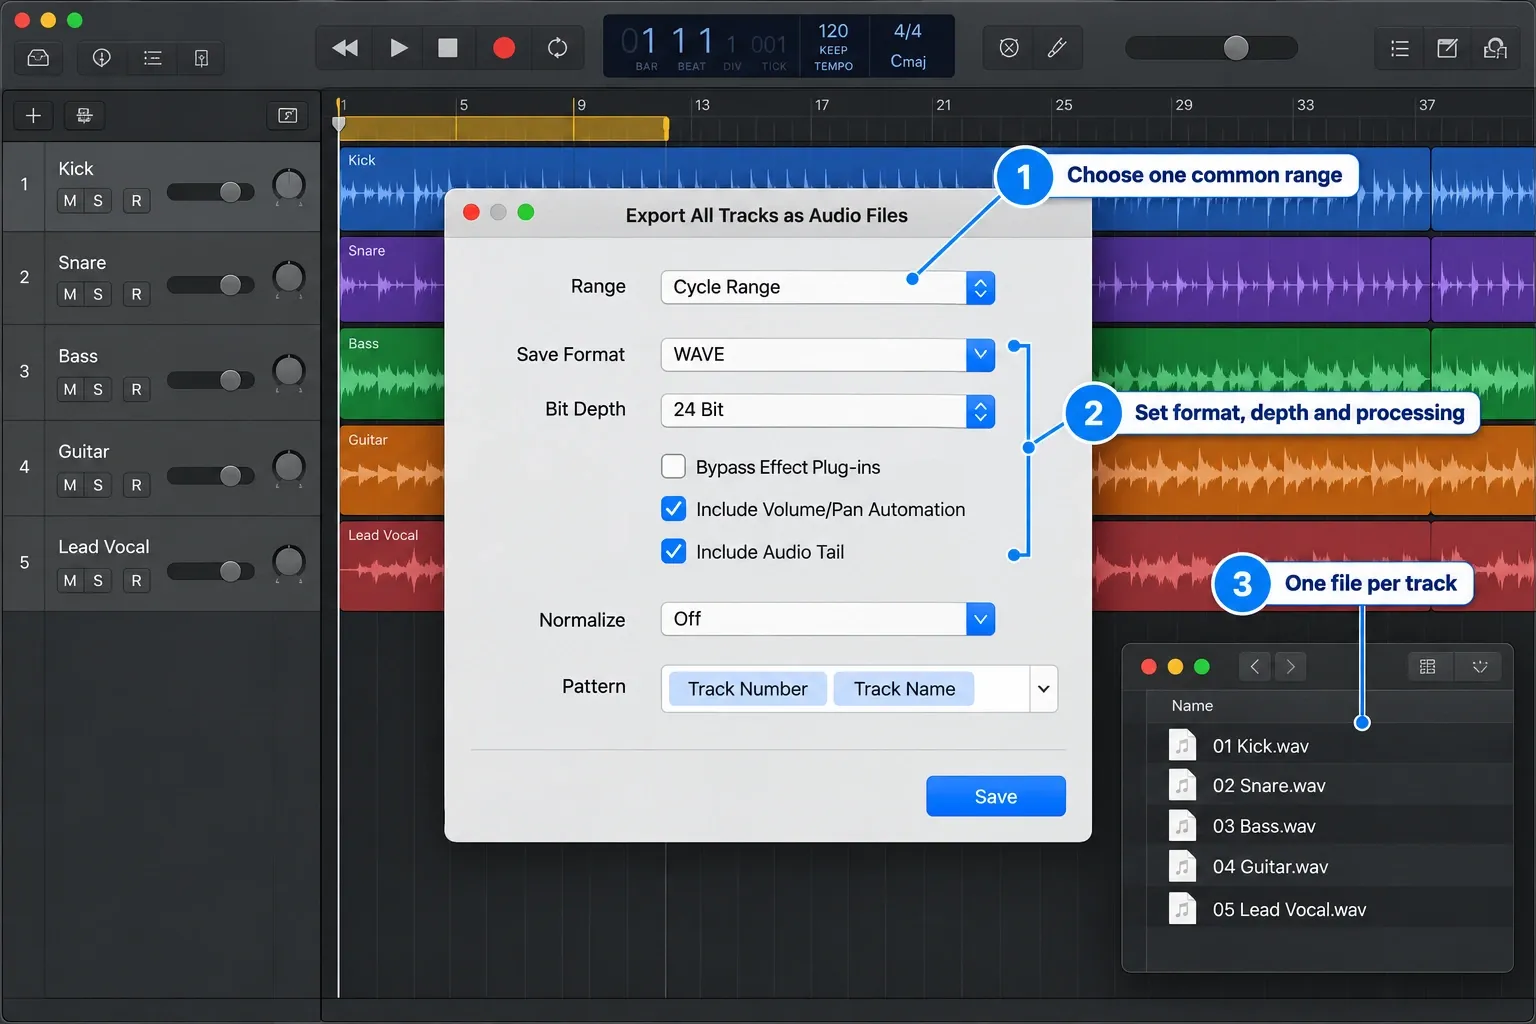The width and height of the screenshot is (1536, 1024).
Task: Click the Lead Vocal pan knob
Action: coord(289,562)
